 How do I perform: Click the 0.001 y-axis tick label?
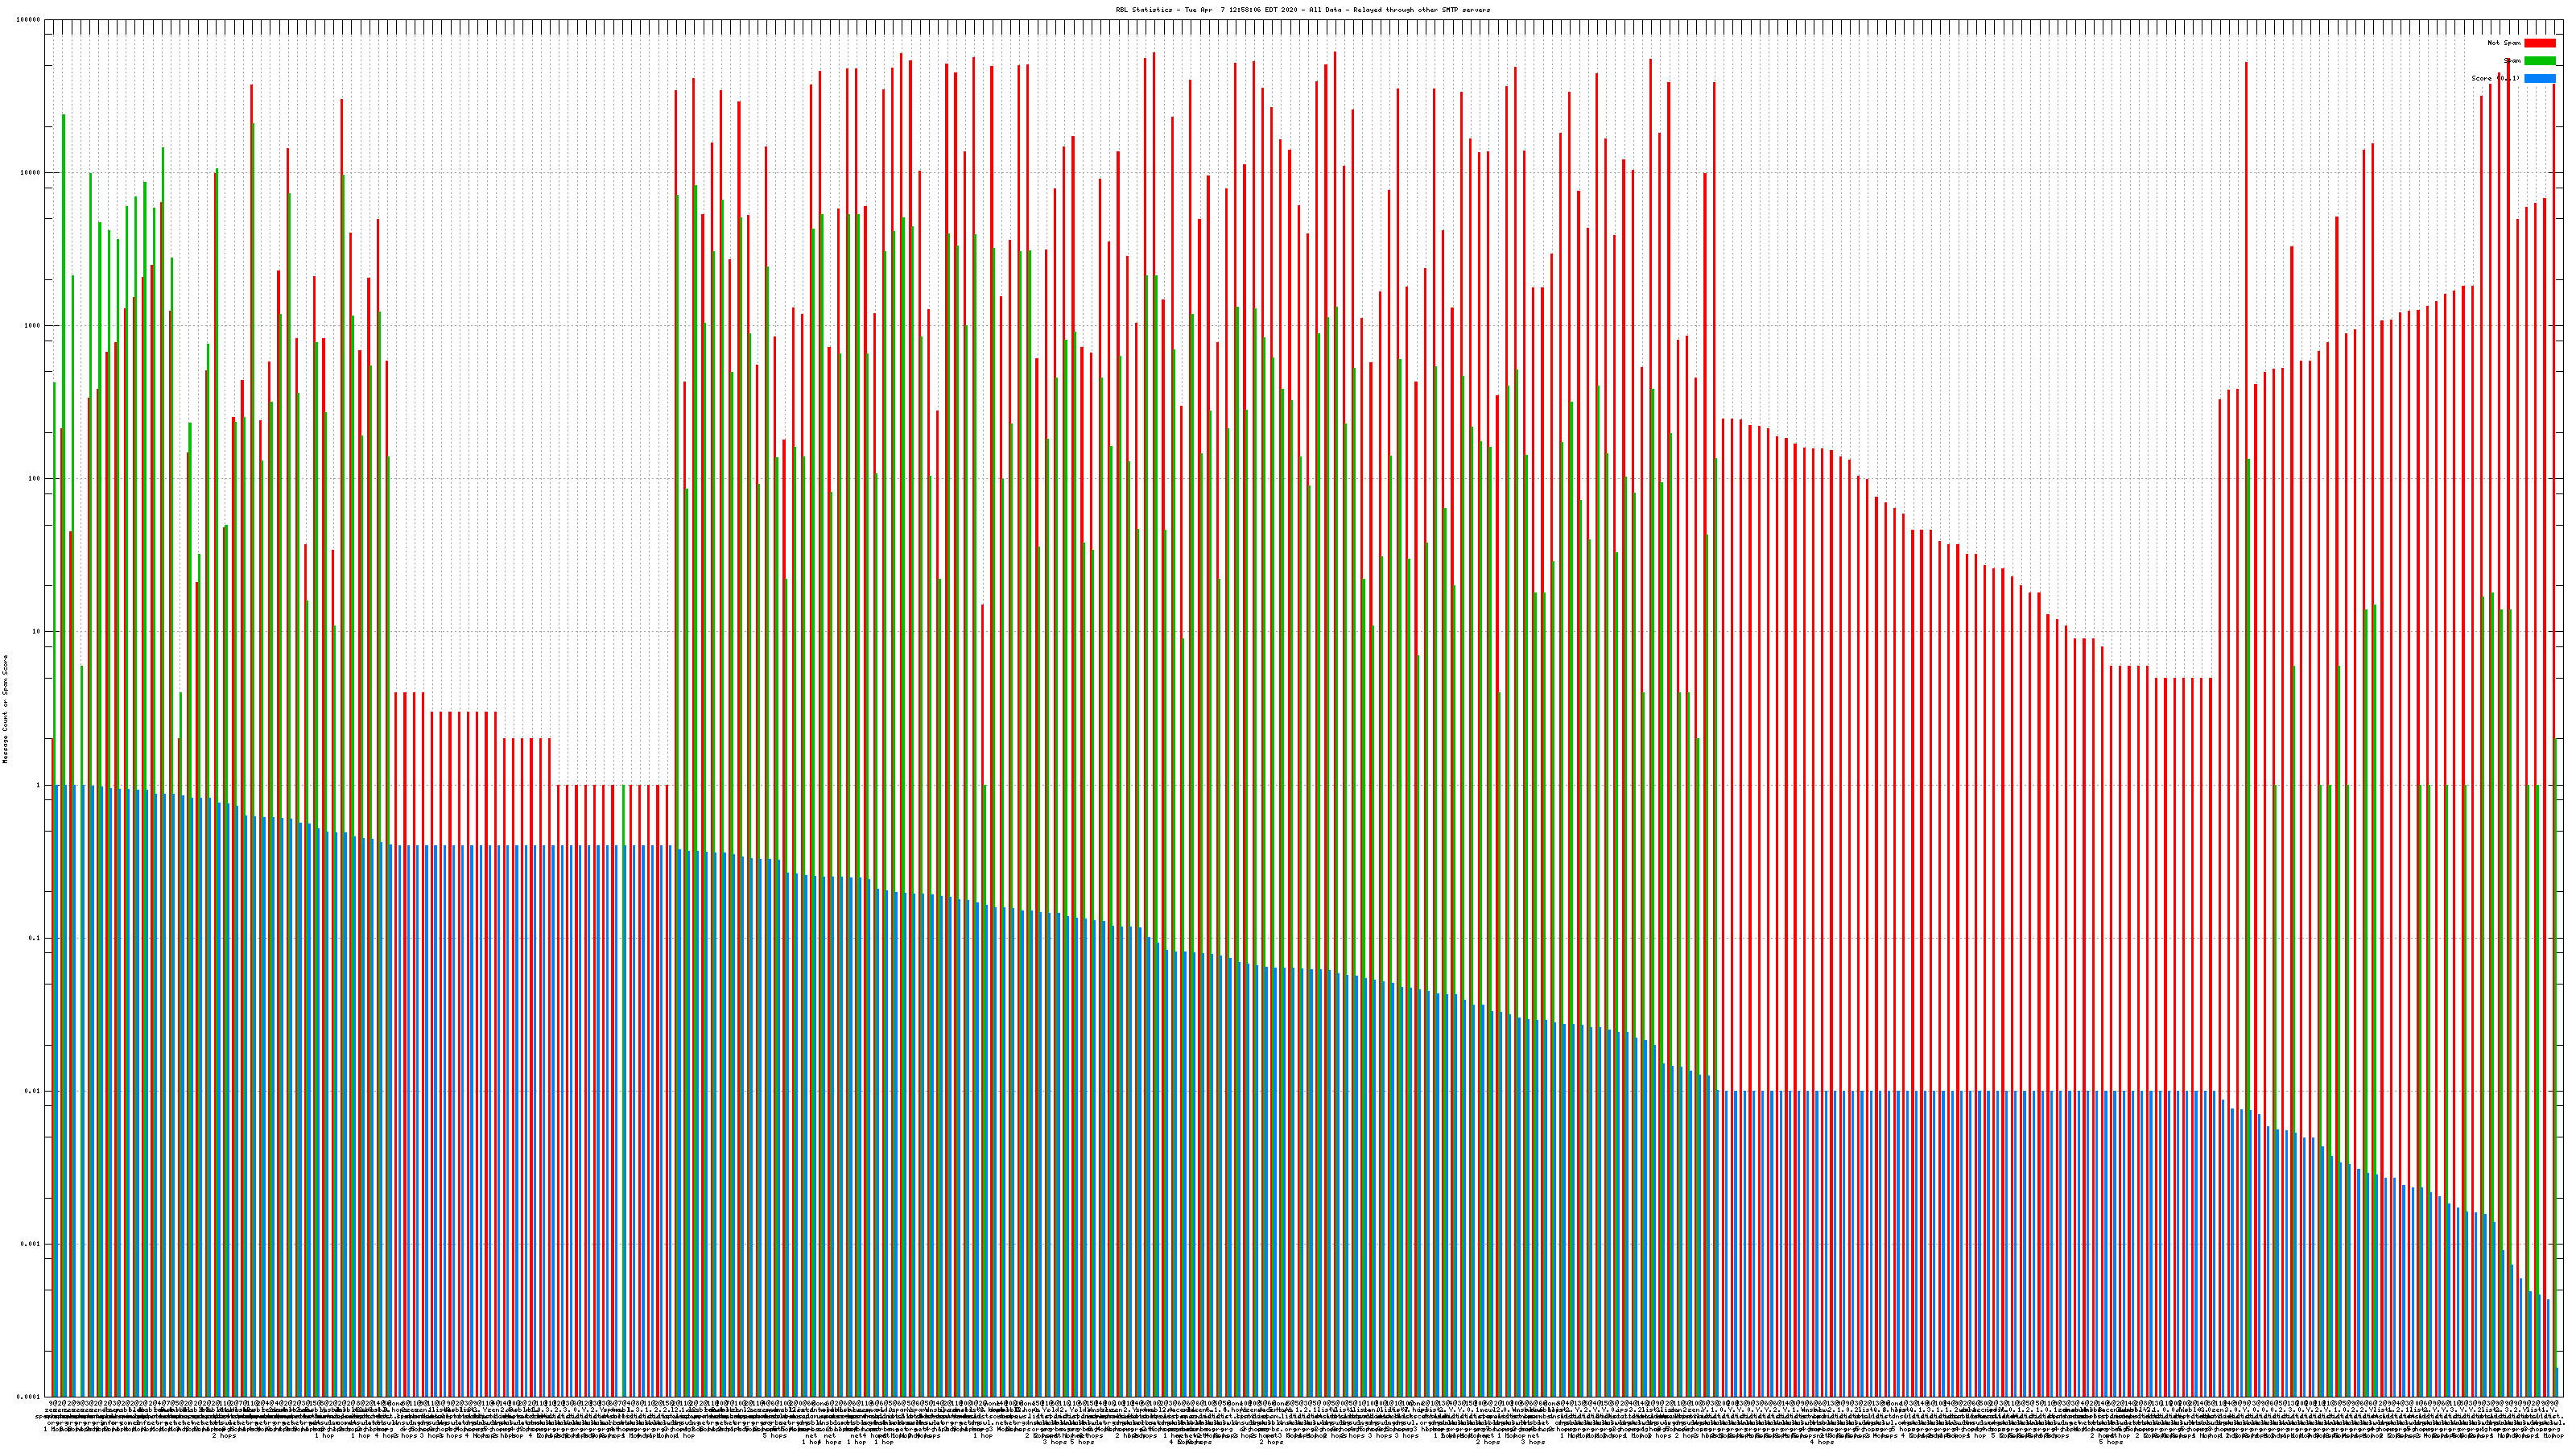[x=31, y=1244]
